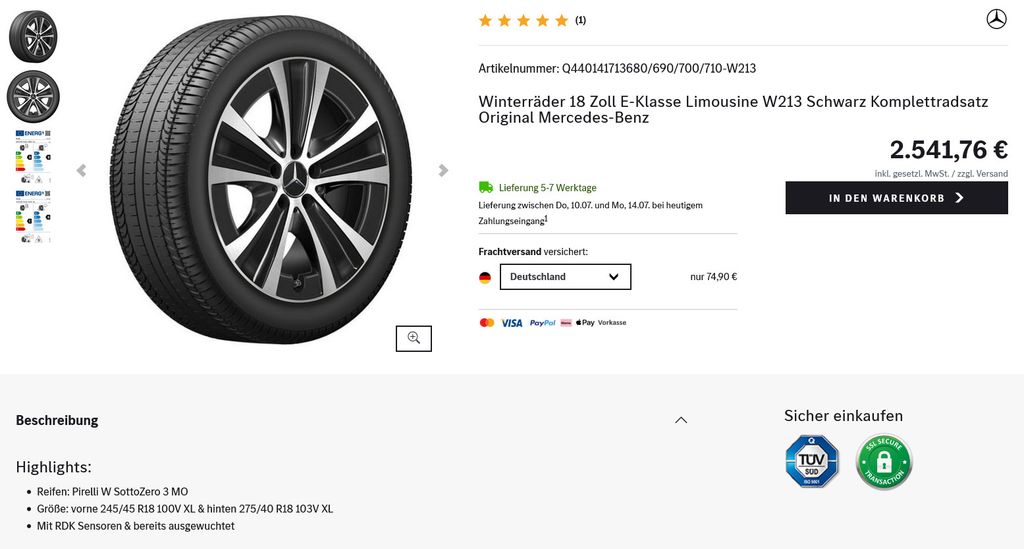Click the TÜV SÜD certification badge
This screenshot has width=1024, height=549.
pos(812,461)
